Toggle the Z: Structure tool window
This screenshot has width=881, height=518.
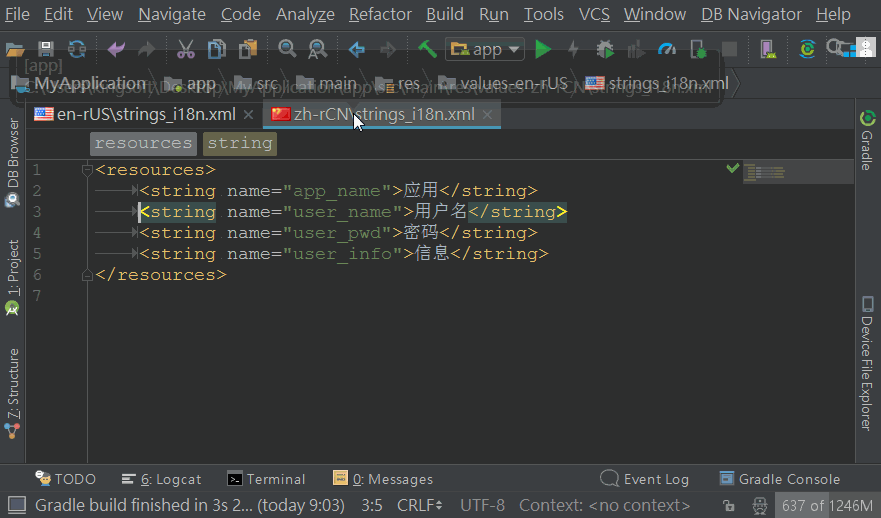coord(12,394)
